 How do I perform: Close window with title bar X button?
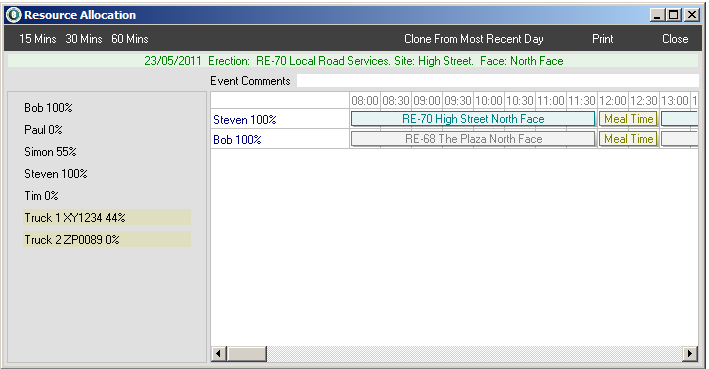click(x=692, y=15)
